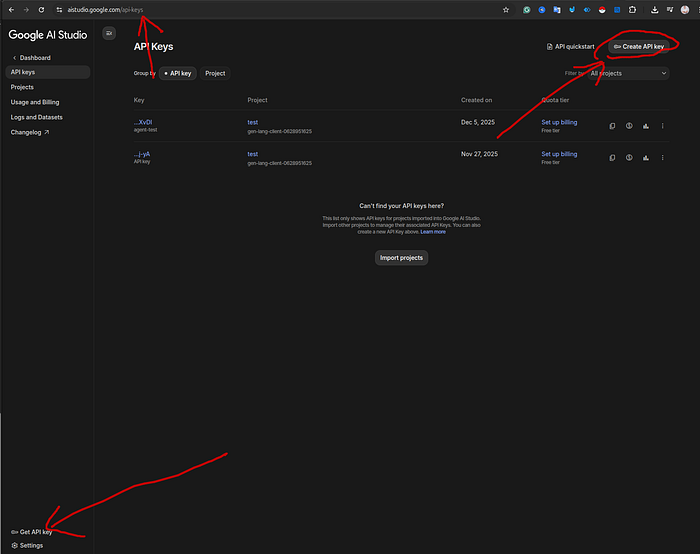Open more options for agent-test key row
Viewport: 700px width, 554px height.
662,126
